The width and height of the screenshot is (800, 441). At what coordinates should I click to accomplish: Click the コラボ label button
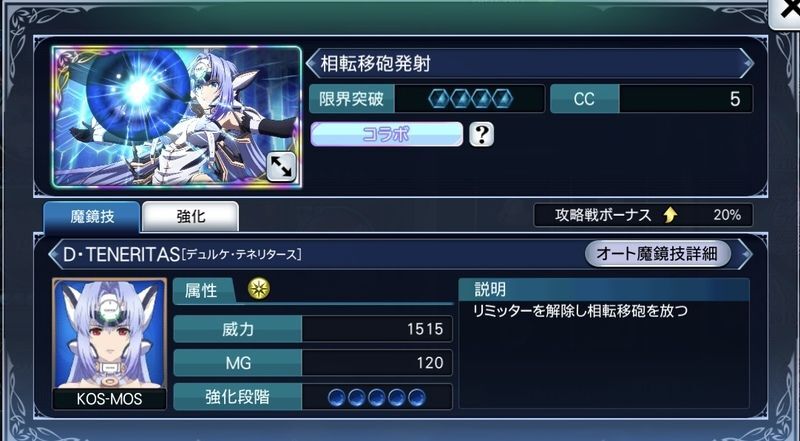pyautogui.click(x=386, y=134)
